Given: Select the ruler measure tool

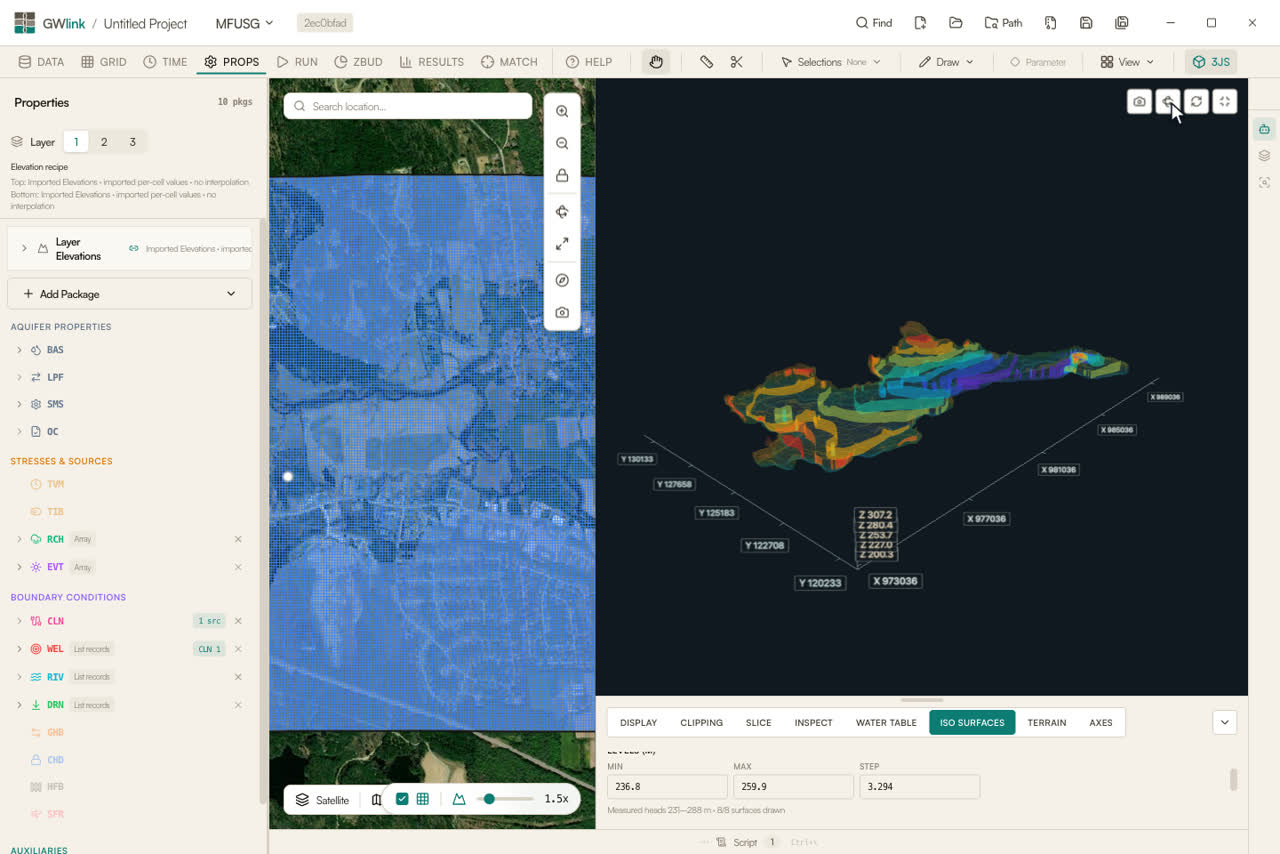Looking at the screenshot, I should pos(706,62).
